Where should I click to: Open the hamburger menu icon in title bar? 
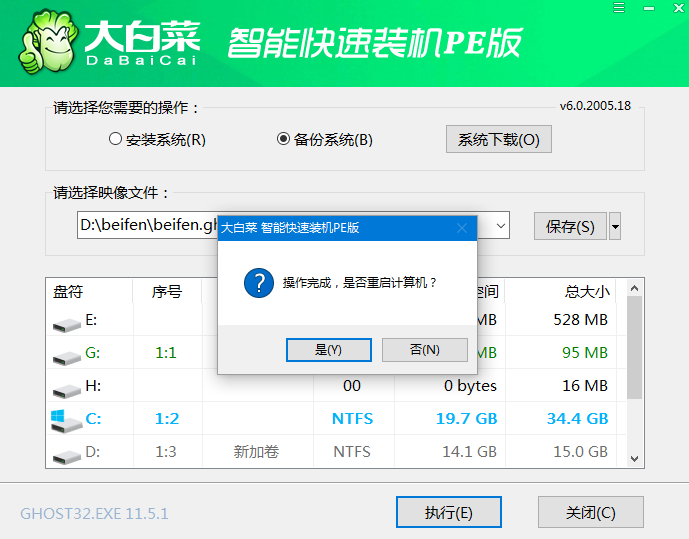[x=619, y=7]
